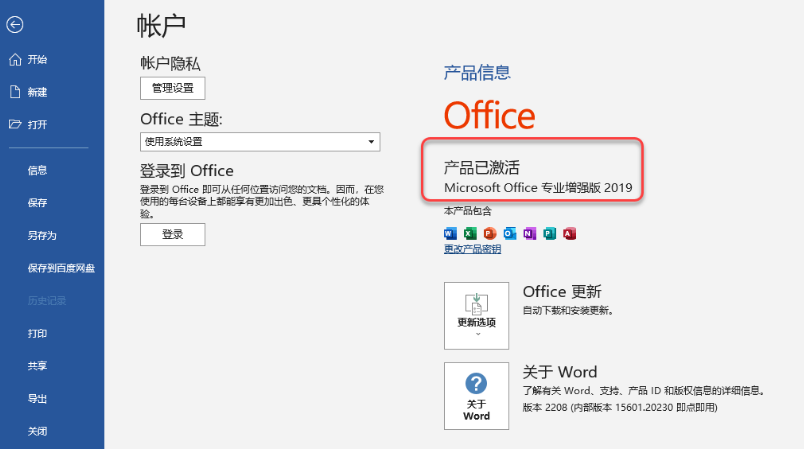Open the 另存为 page
The width and height of the screenshot is (804, 449).
42,236
